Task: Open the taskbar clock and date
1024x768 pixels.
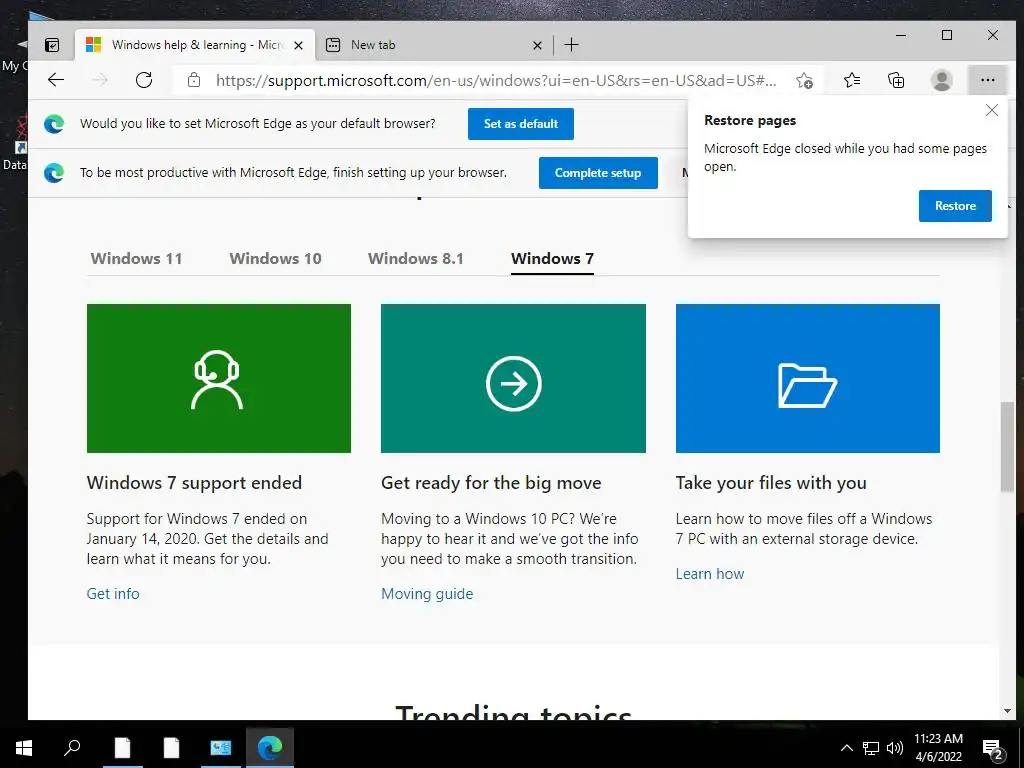Action: pyautogui.click(x=938, y=748)
